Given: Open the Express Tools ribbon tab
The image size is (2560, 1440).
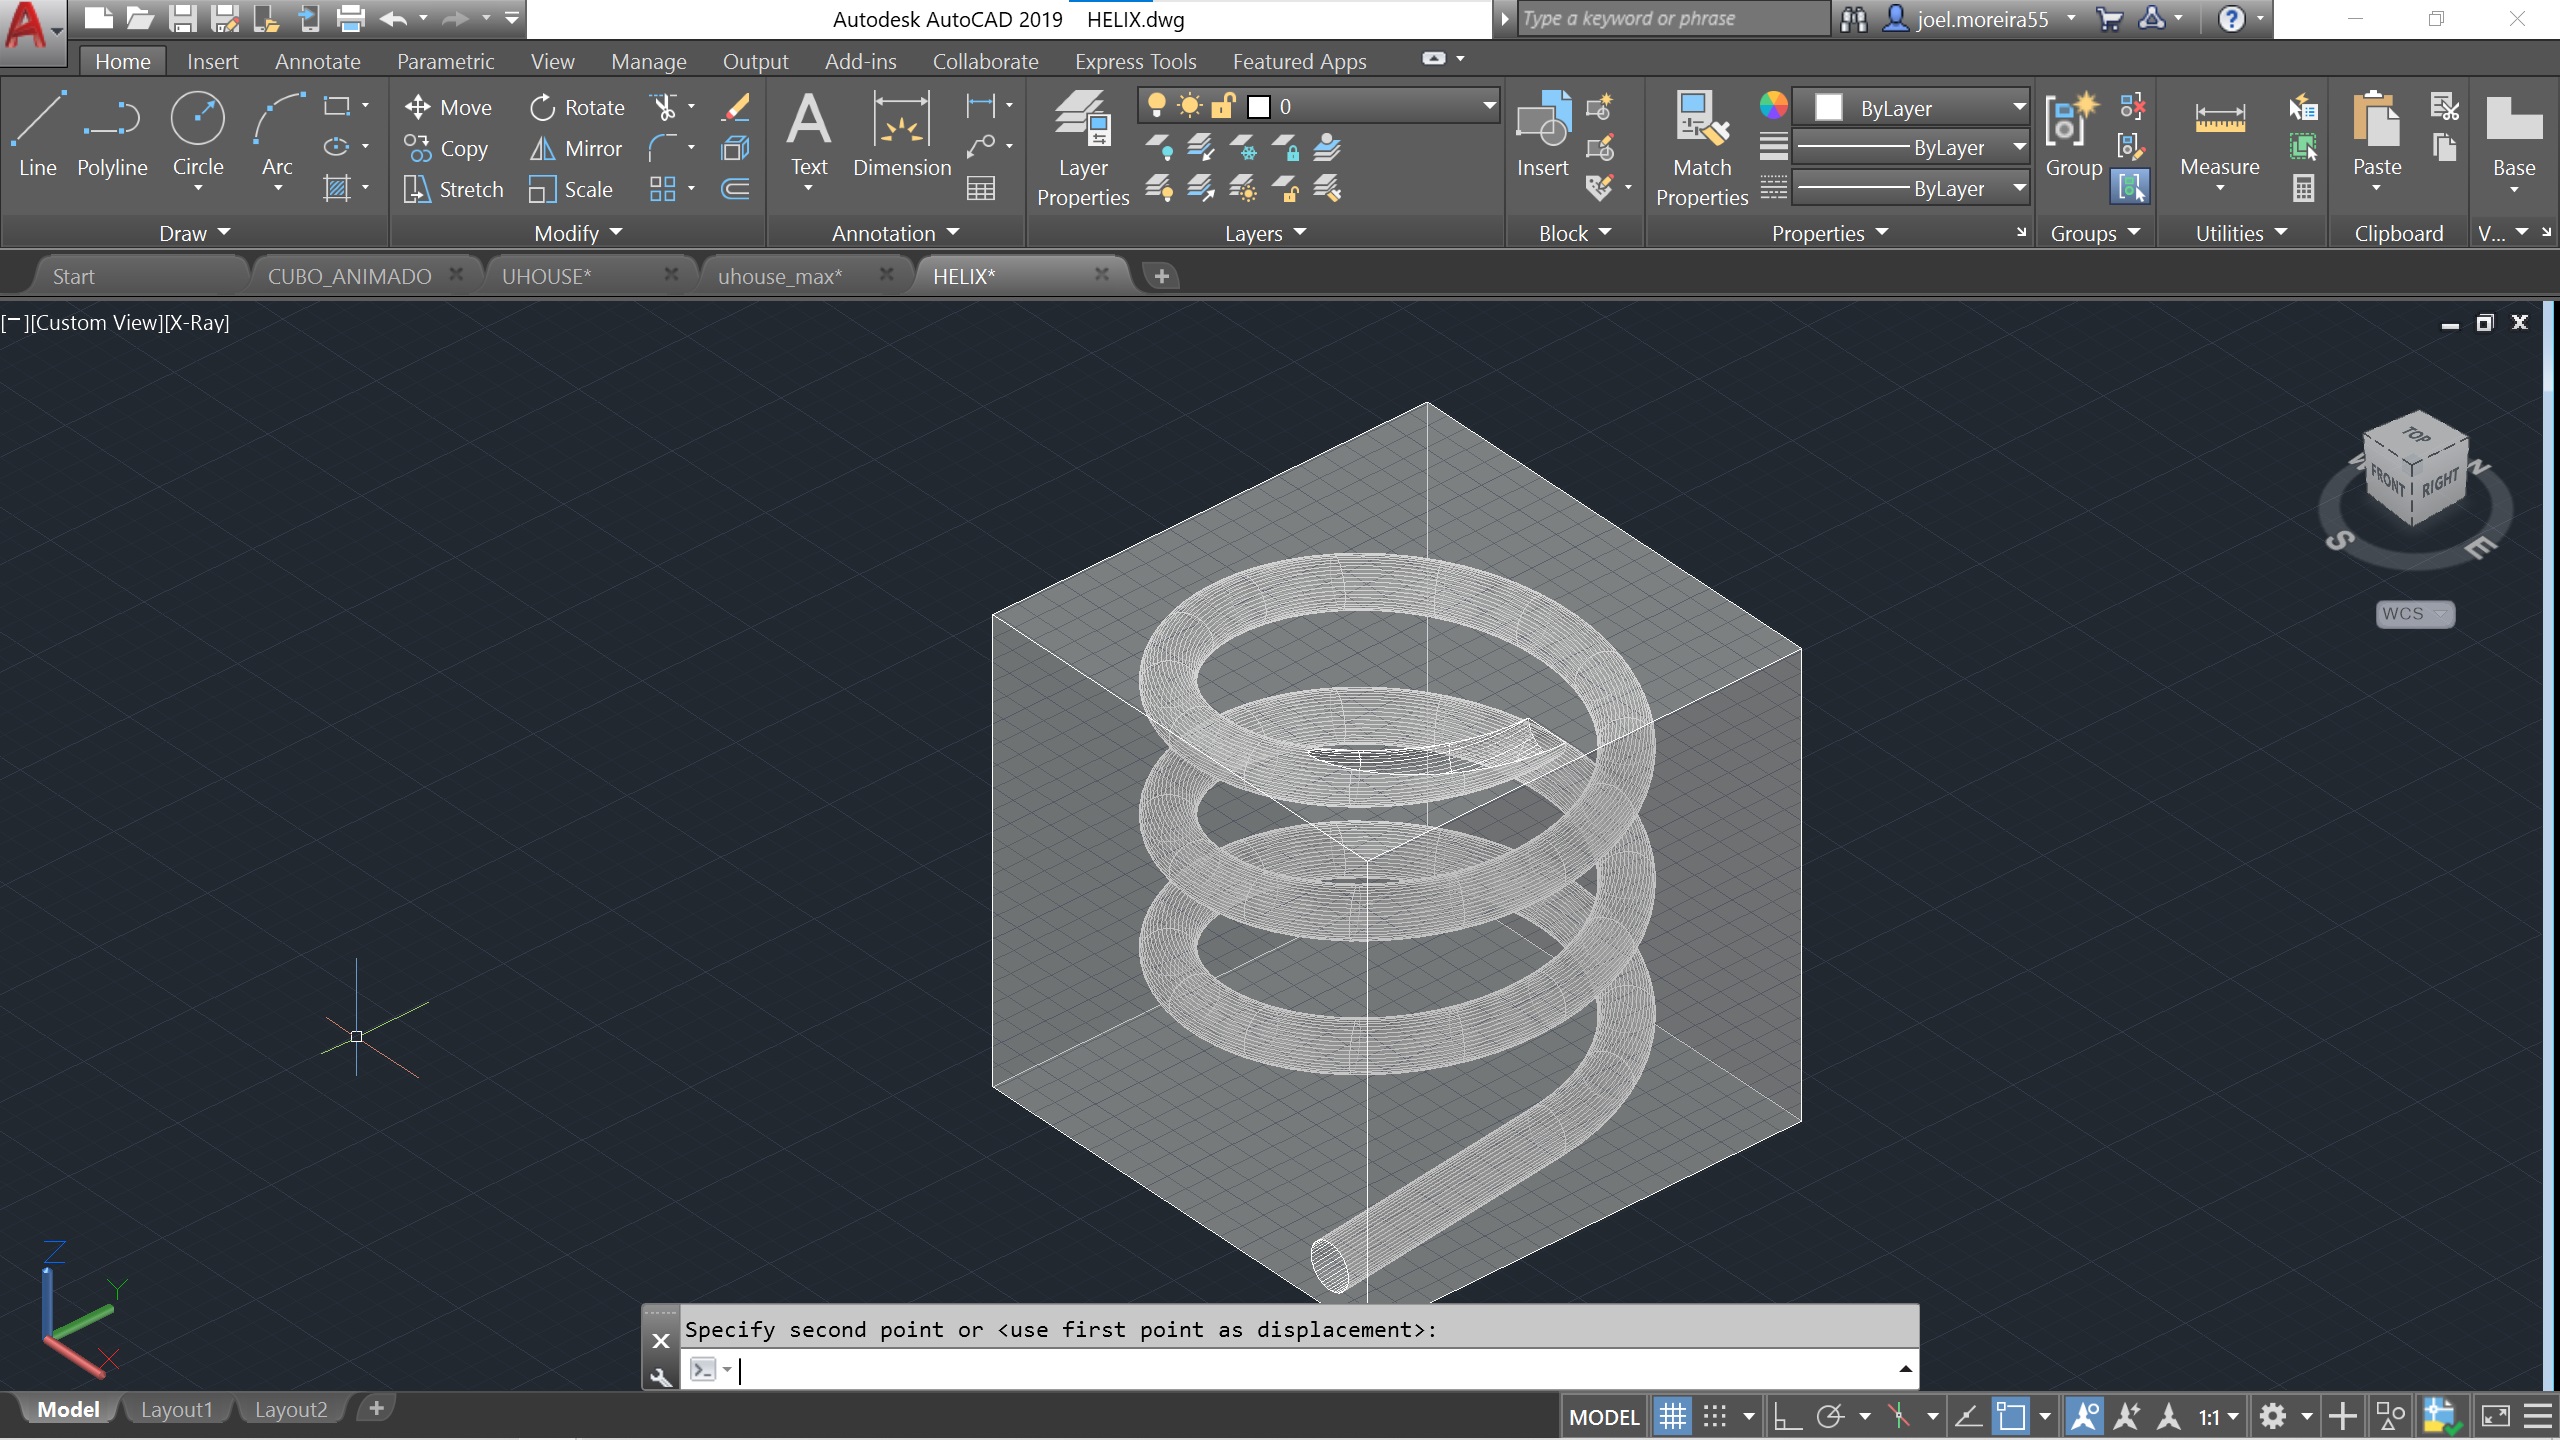Looking at the screenshot, I should tap(1135, 61).
